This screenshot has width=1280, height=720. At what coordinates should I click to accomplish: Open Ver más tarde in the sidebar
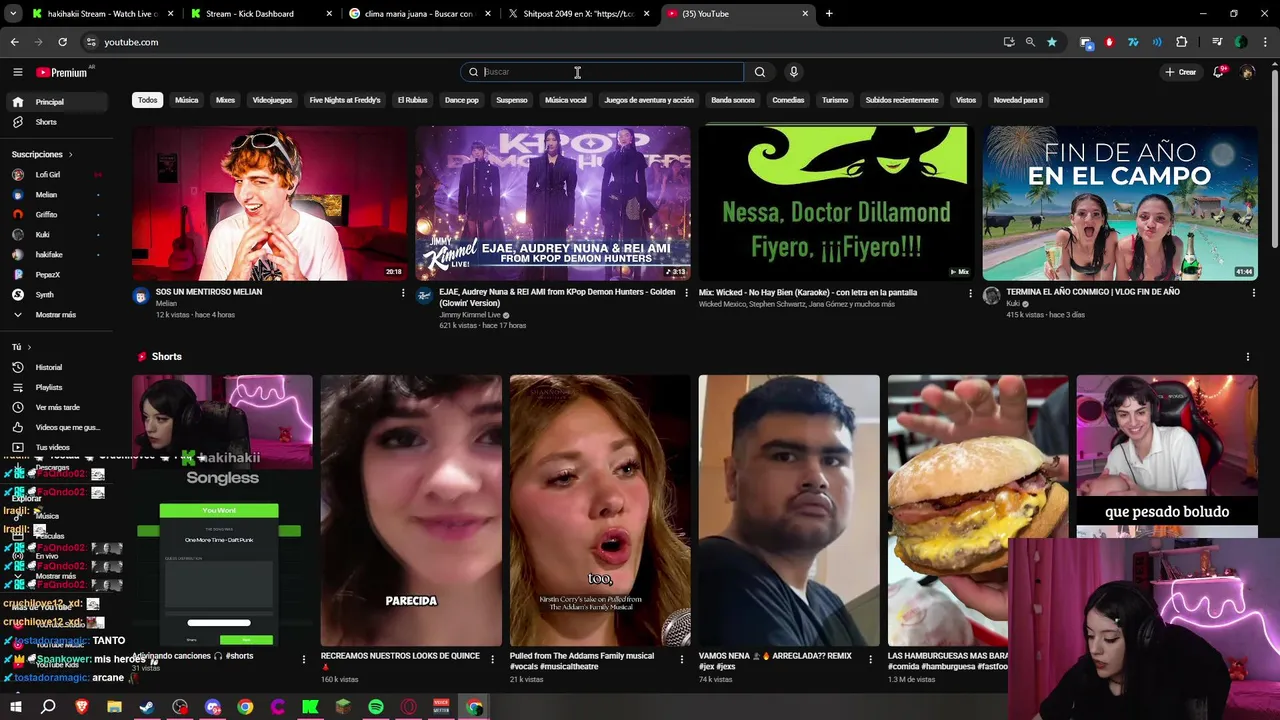coord(55,407)
